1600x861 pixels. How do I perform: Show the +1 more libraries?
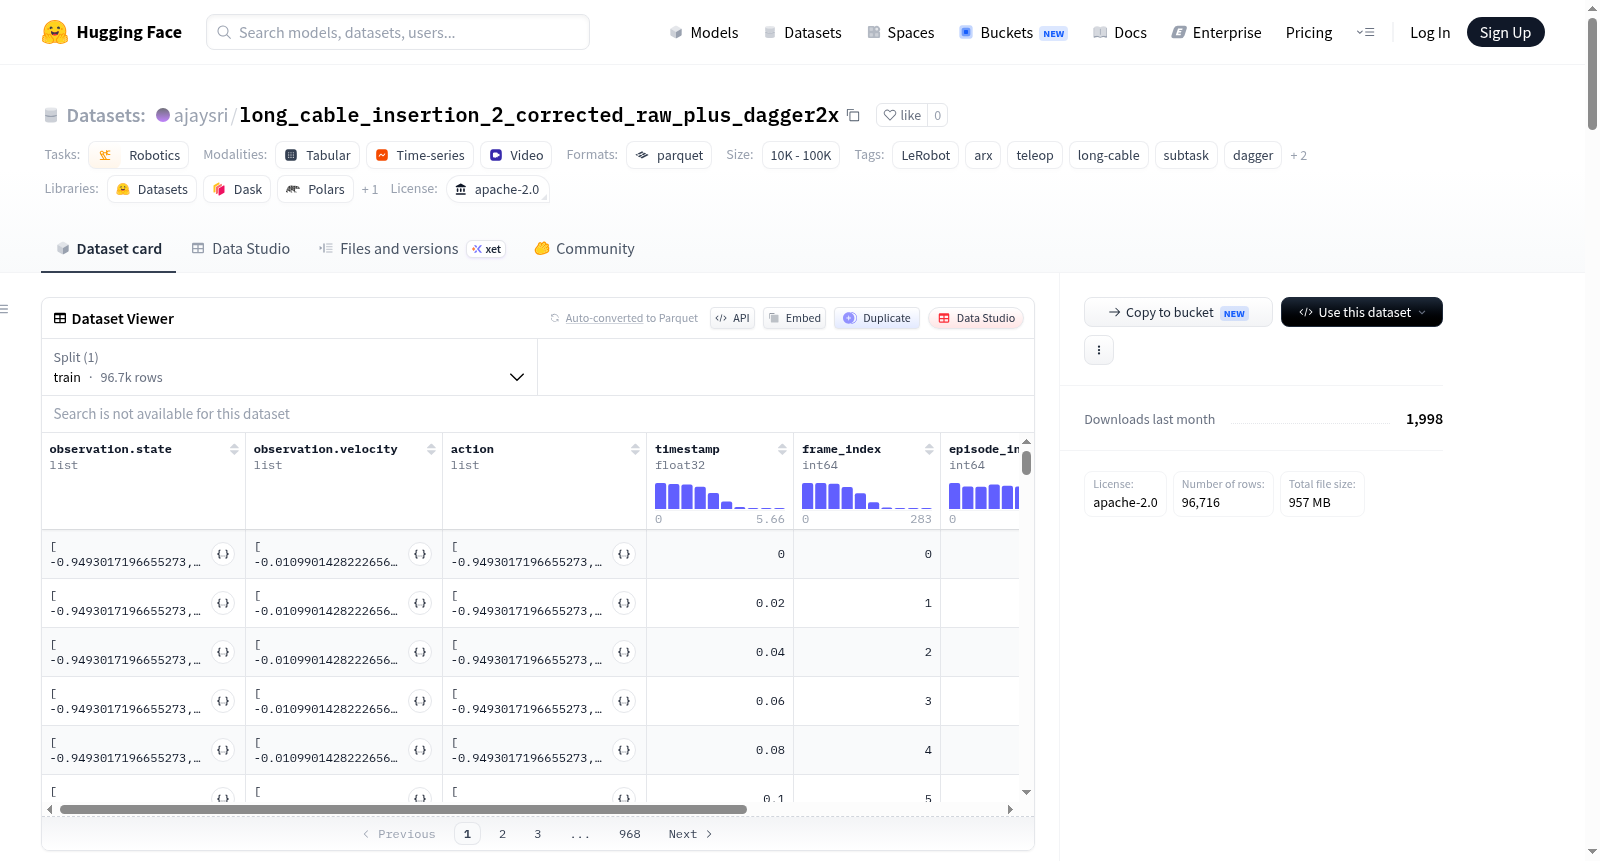click(x=369, y=189)
